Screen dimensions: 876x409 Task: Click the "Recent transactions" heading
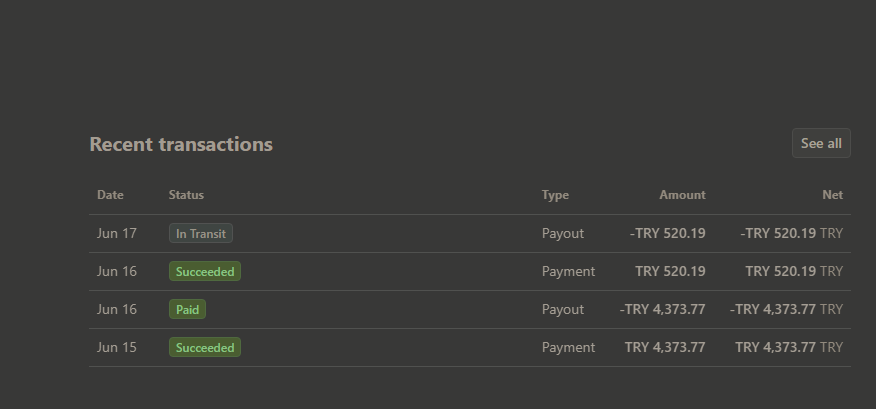click(x=181, y=144)
